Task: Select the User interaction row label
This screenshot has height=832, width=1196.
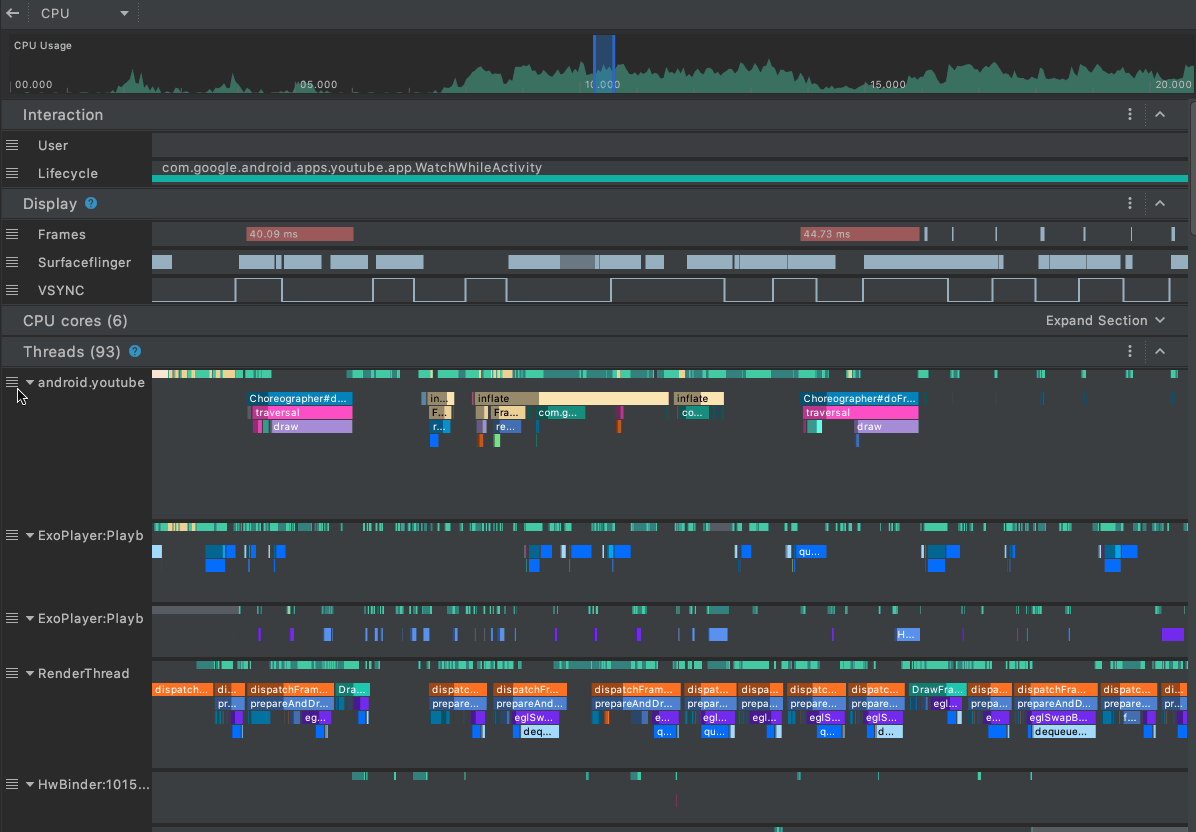Action: pyautogui.click(x=53, y=145)
